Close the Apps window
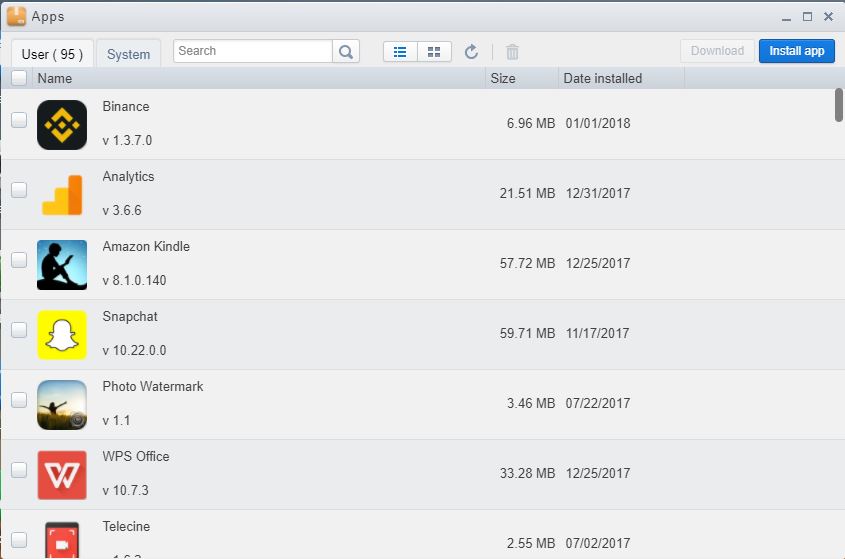This screenshot has height=559, width=845. [x=829, y=17]
